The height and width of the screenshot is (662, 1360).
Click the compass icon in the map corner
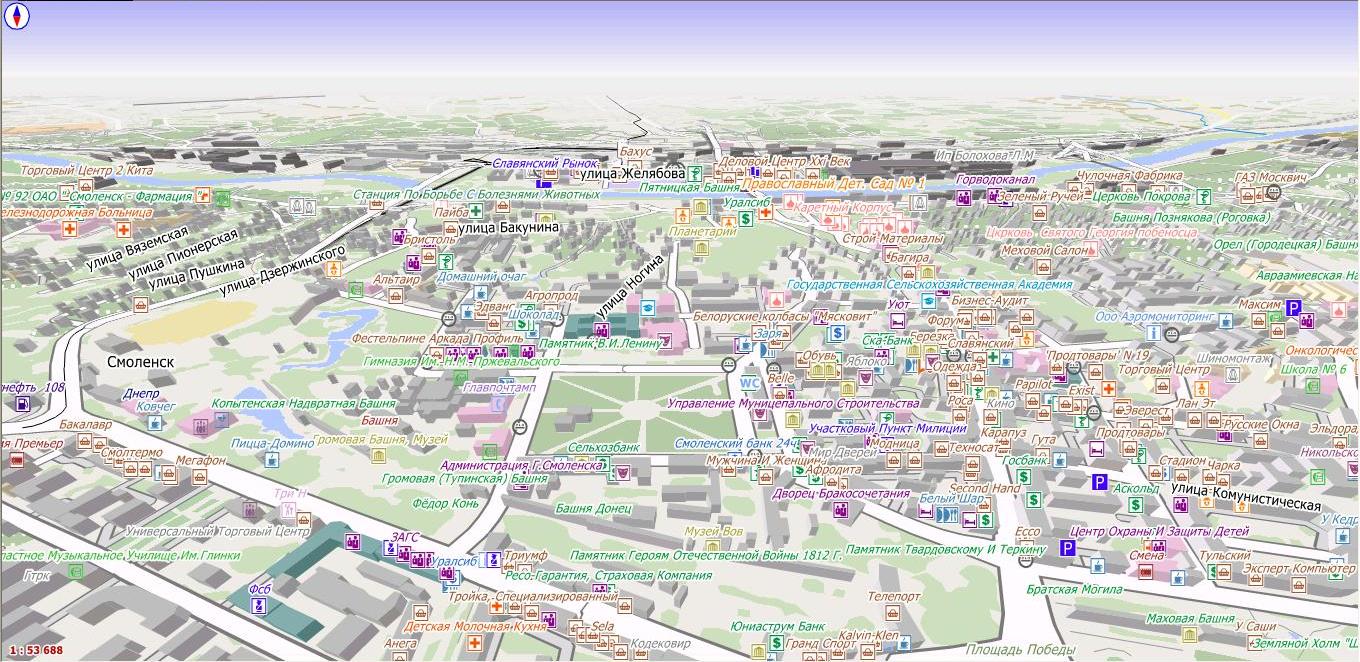18,16
